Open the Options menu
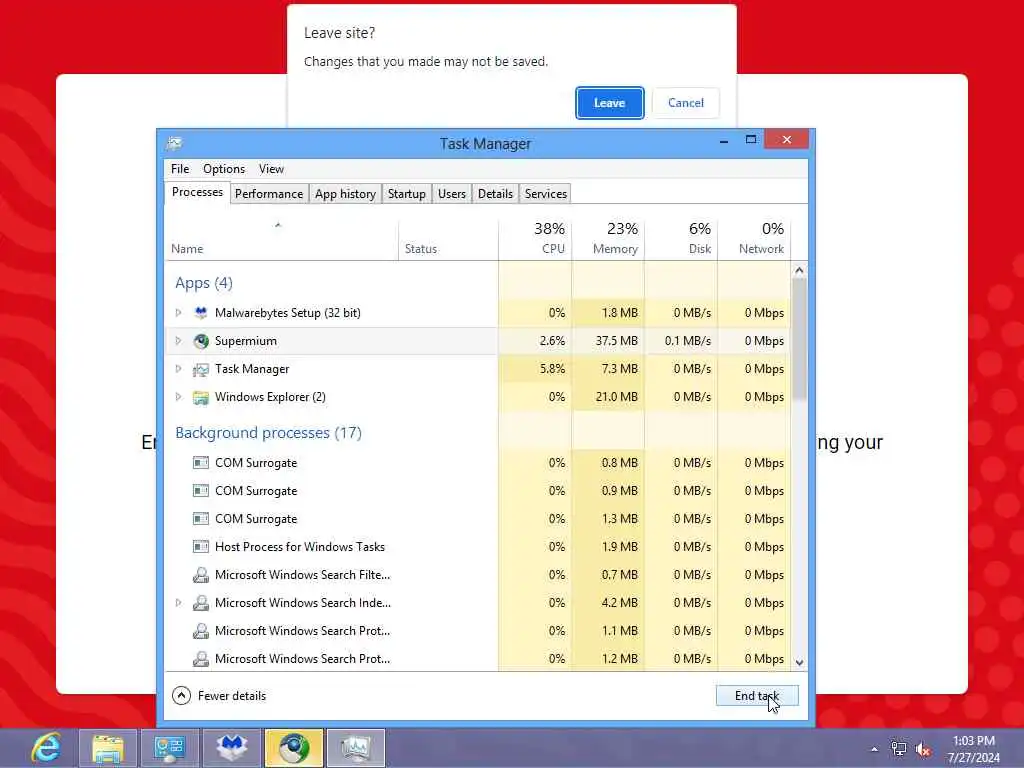This screenshot has width=1024, height=768. [224, 168]
